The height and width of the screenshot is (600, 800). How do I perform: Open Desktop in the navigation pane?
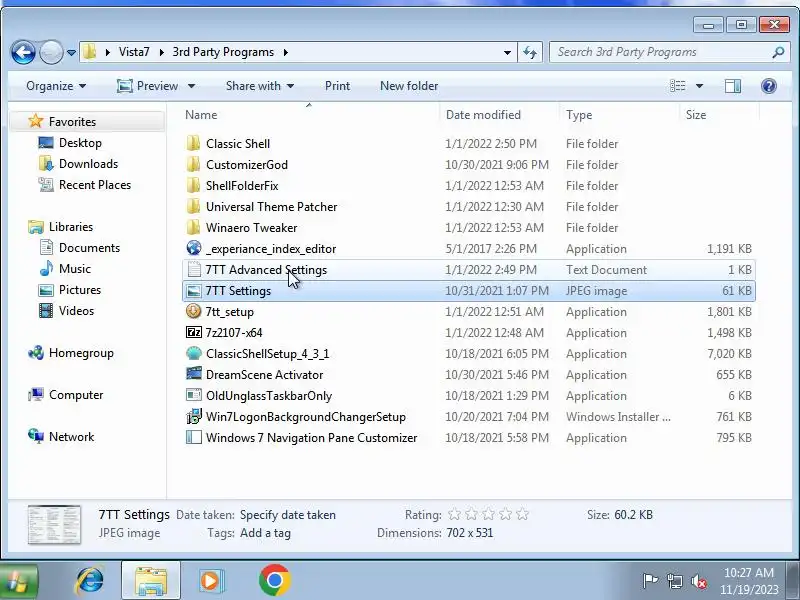80,143
